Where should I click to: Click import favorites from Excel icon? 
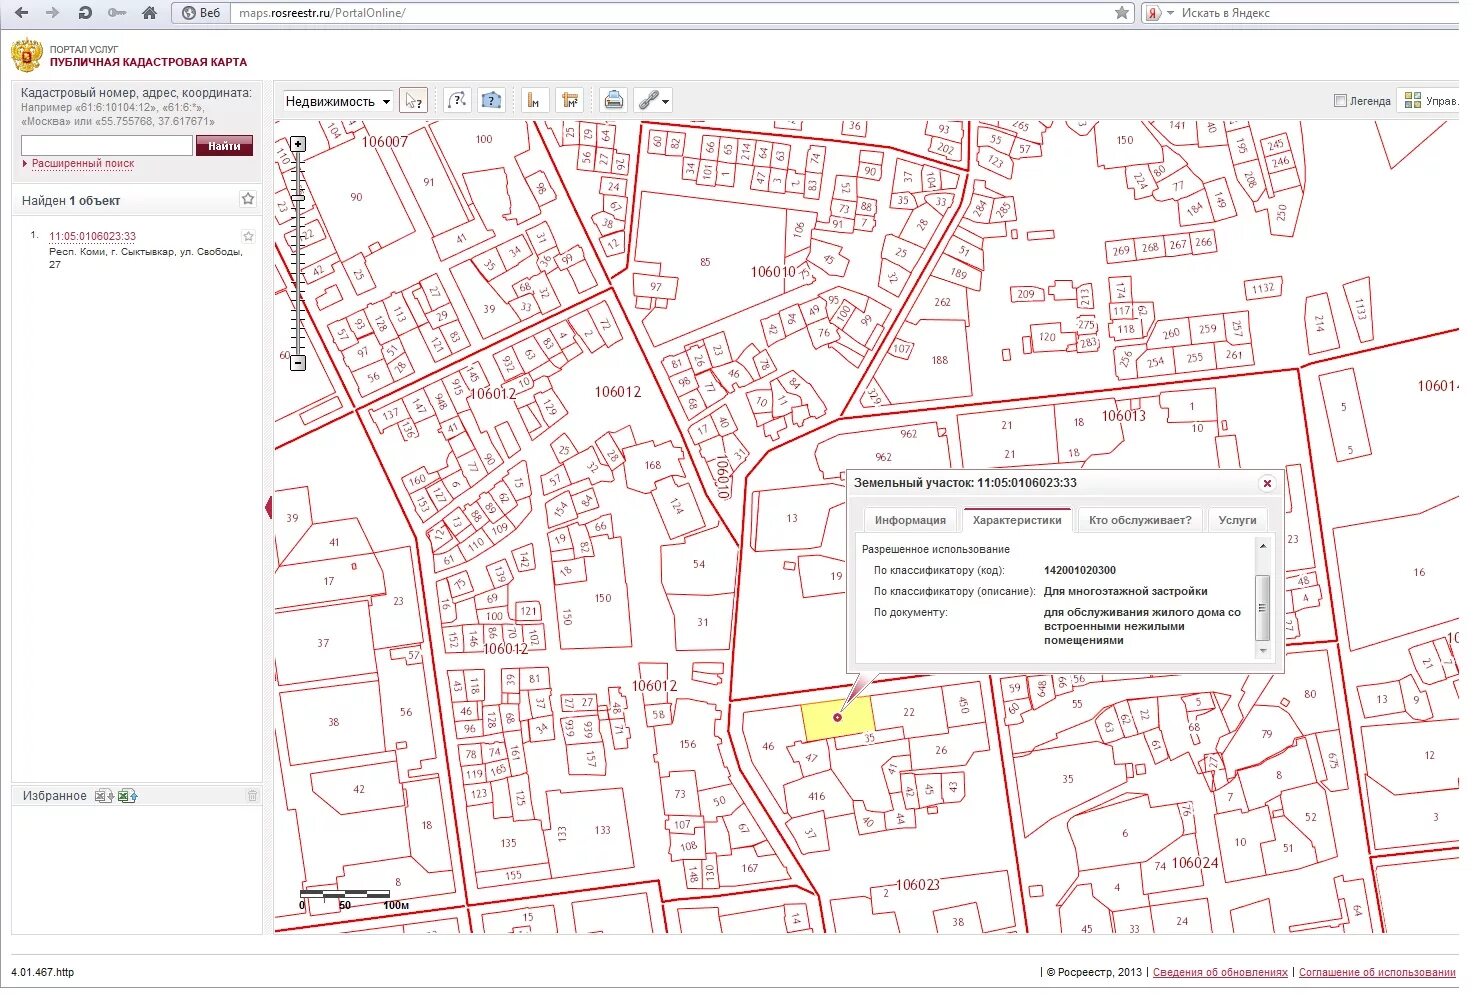click(x=127, y=797)
